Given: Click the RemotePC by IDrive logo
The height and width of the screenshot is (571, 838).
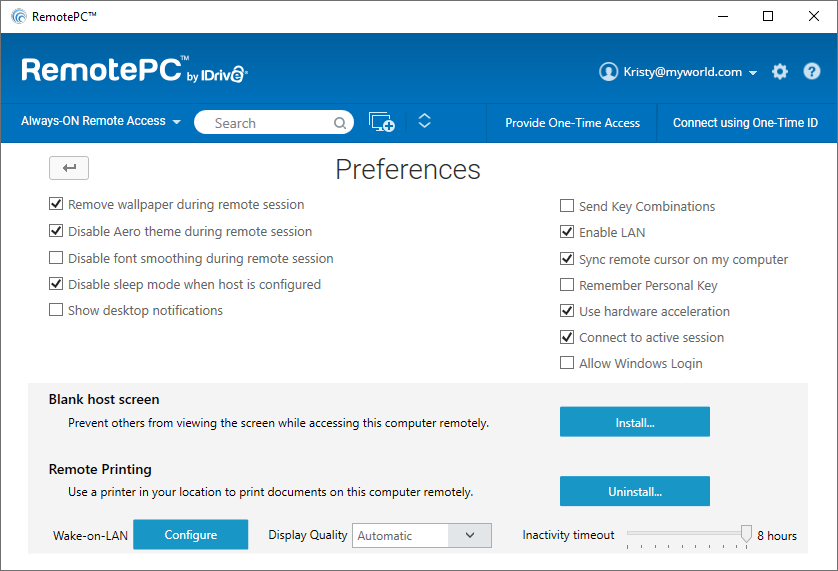Looking at the screenshot, I should [134, 70].
